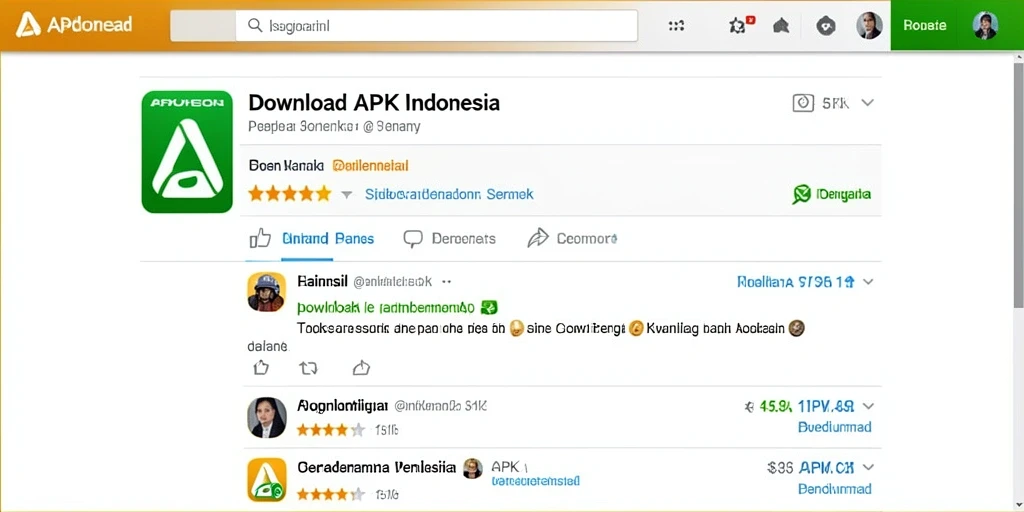This screenshot has height=512, width=1024.
Task: Repost the Bainnsil post with retweet icon
Action: (x=308, y=368)
